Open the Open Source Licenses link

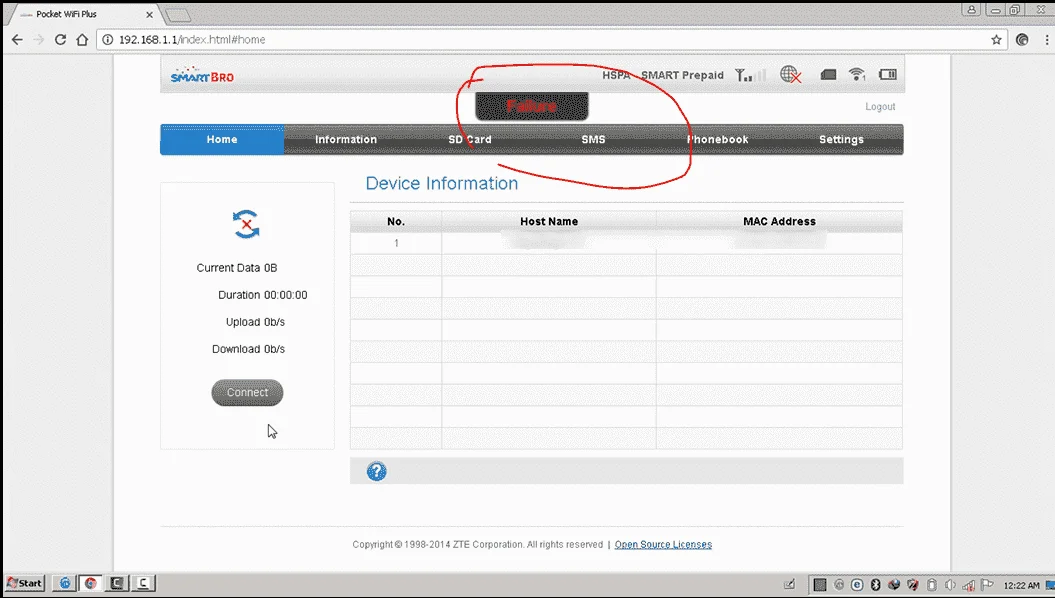pos(663,544)
